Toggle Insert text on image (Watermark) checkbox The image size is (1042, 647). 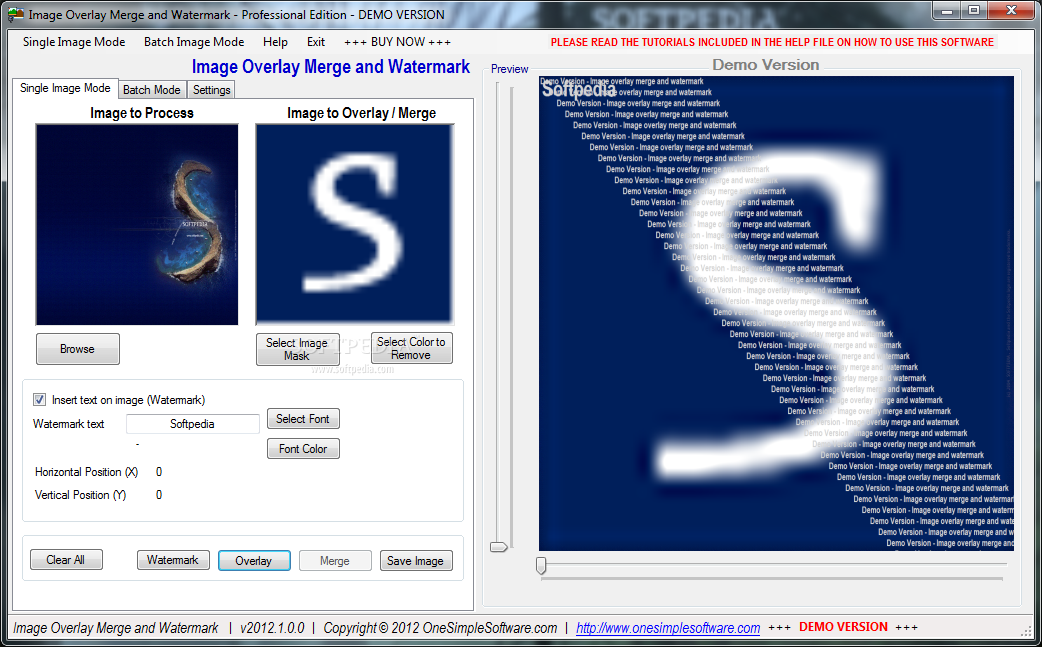pos(39,399)
